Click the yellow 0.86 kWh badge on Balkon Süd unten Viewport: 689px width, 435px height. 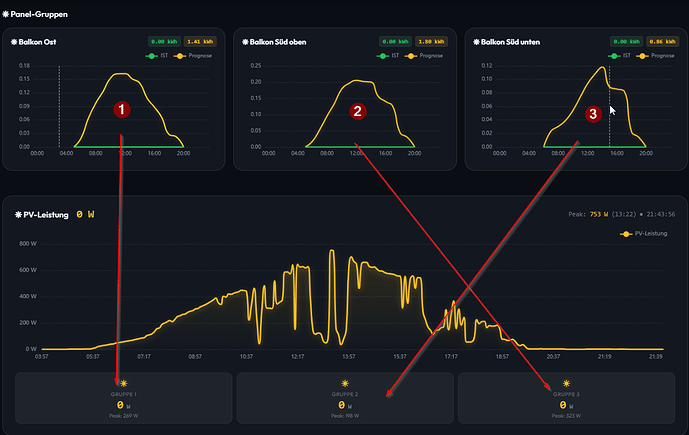coord(663,42)
